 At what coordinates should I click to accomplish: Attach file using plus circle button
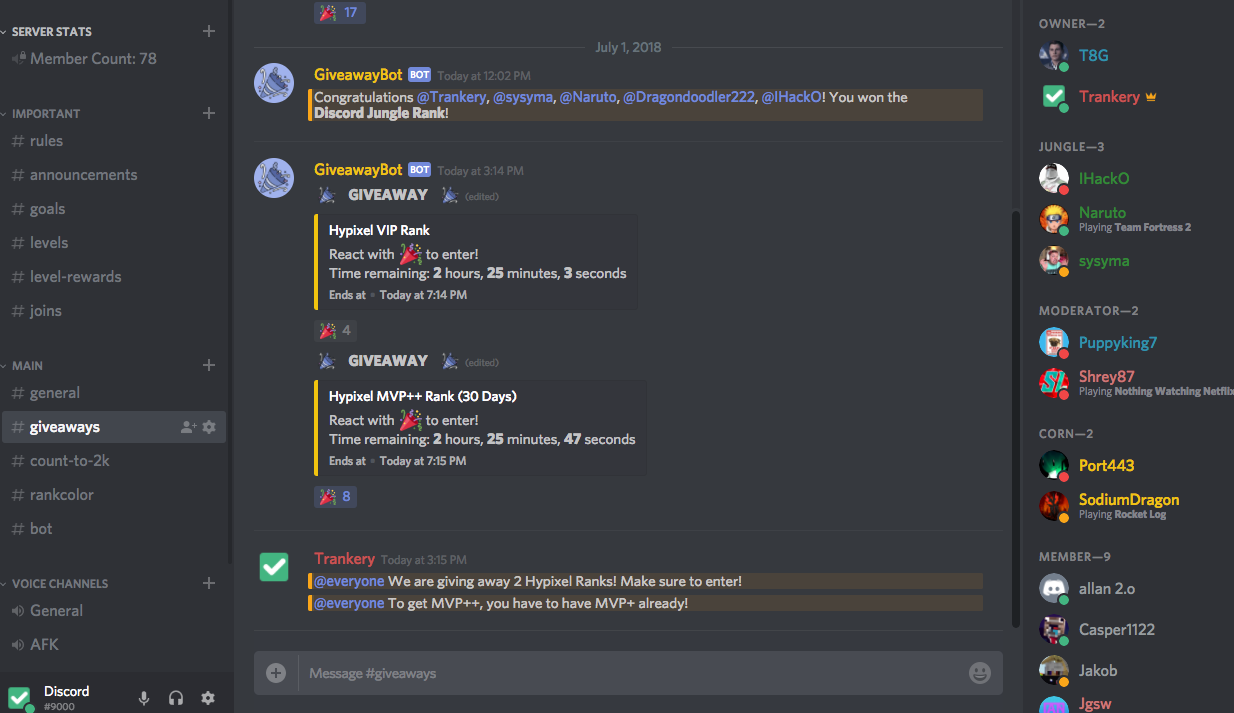coord(276,673)
